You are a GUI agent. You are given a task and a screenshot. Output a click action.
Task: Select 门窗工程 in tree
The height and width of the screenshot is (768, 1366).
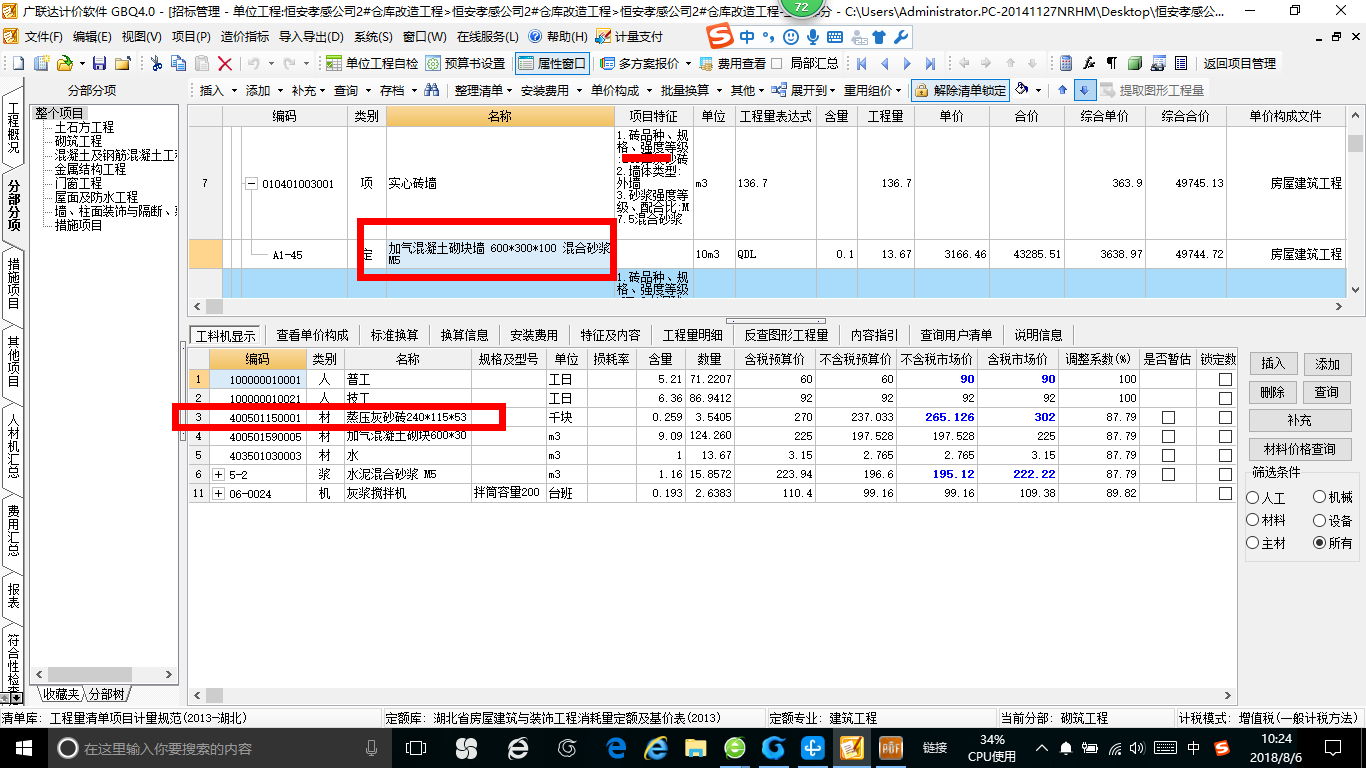(x=78, y=183)
